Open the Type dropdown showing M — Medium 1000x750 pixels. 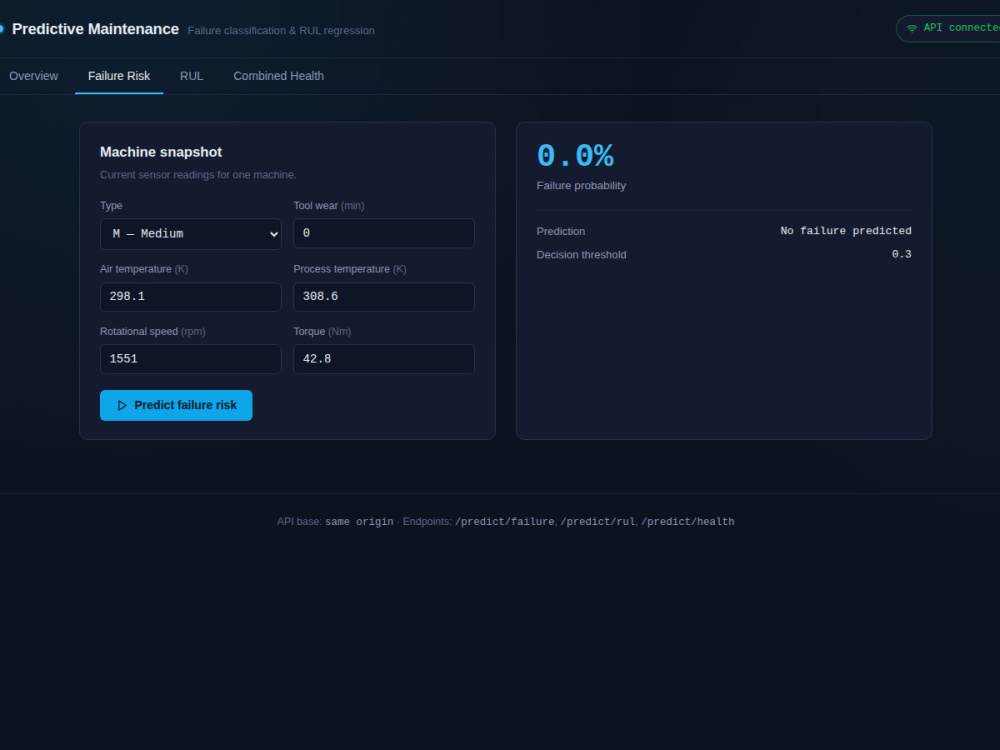pos(191,234)
